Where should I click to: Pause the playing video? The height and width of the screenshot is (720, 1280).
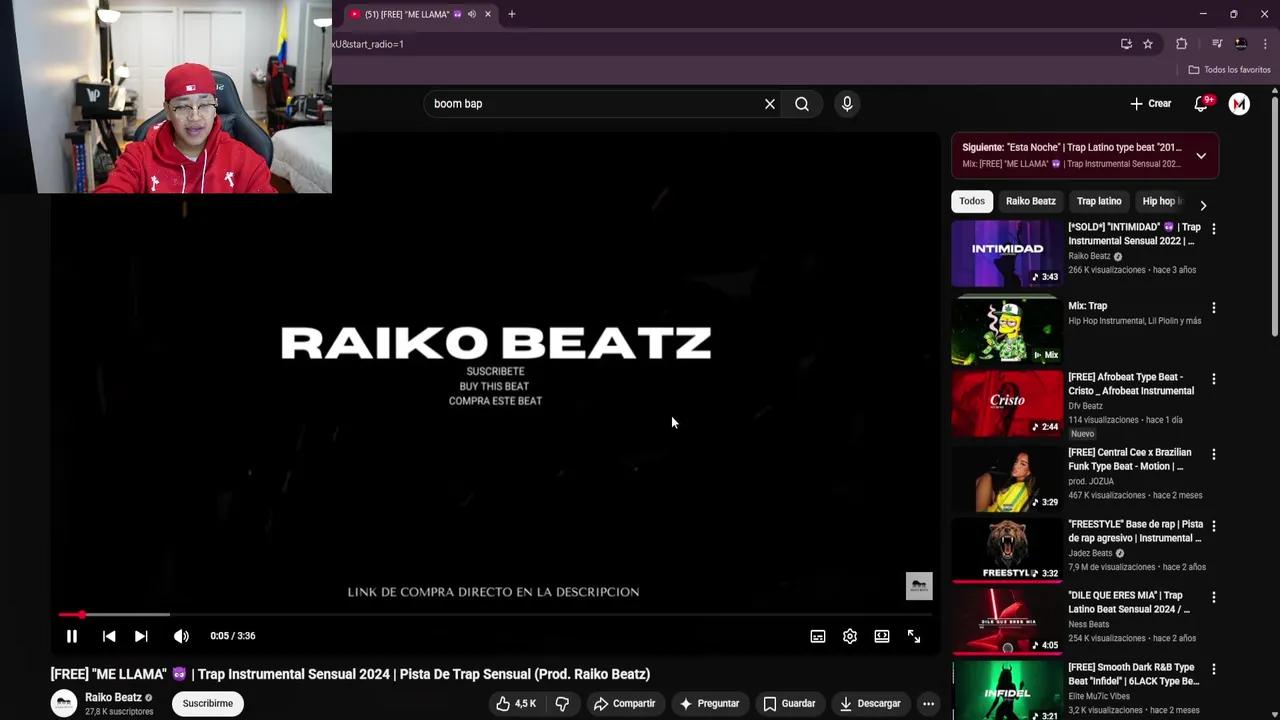(x=72, y=636)
